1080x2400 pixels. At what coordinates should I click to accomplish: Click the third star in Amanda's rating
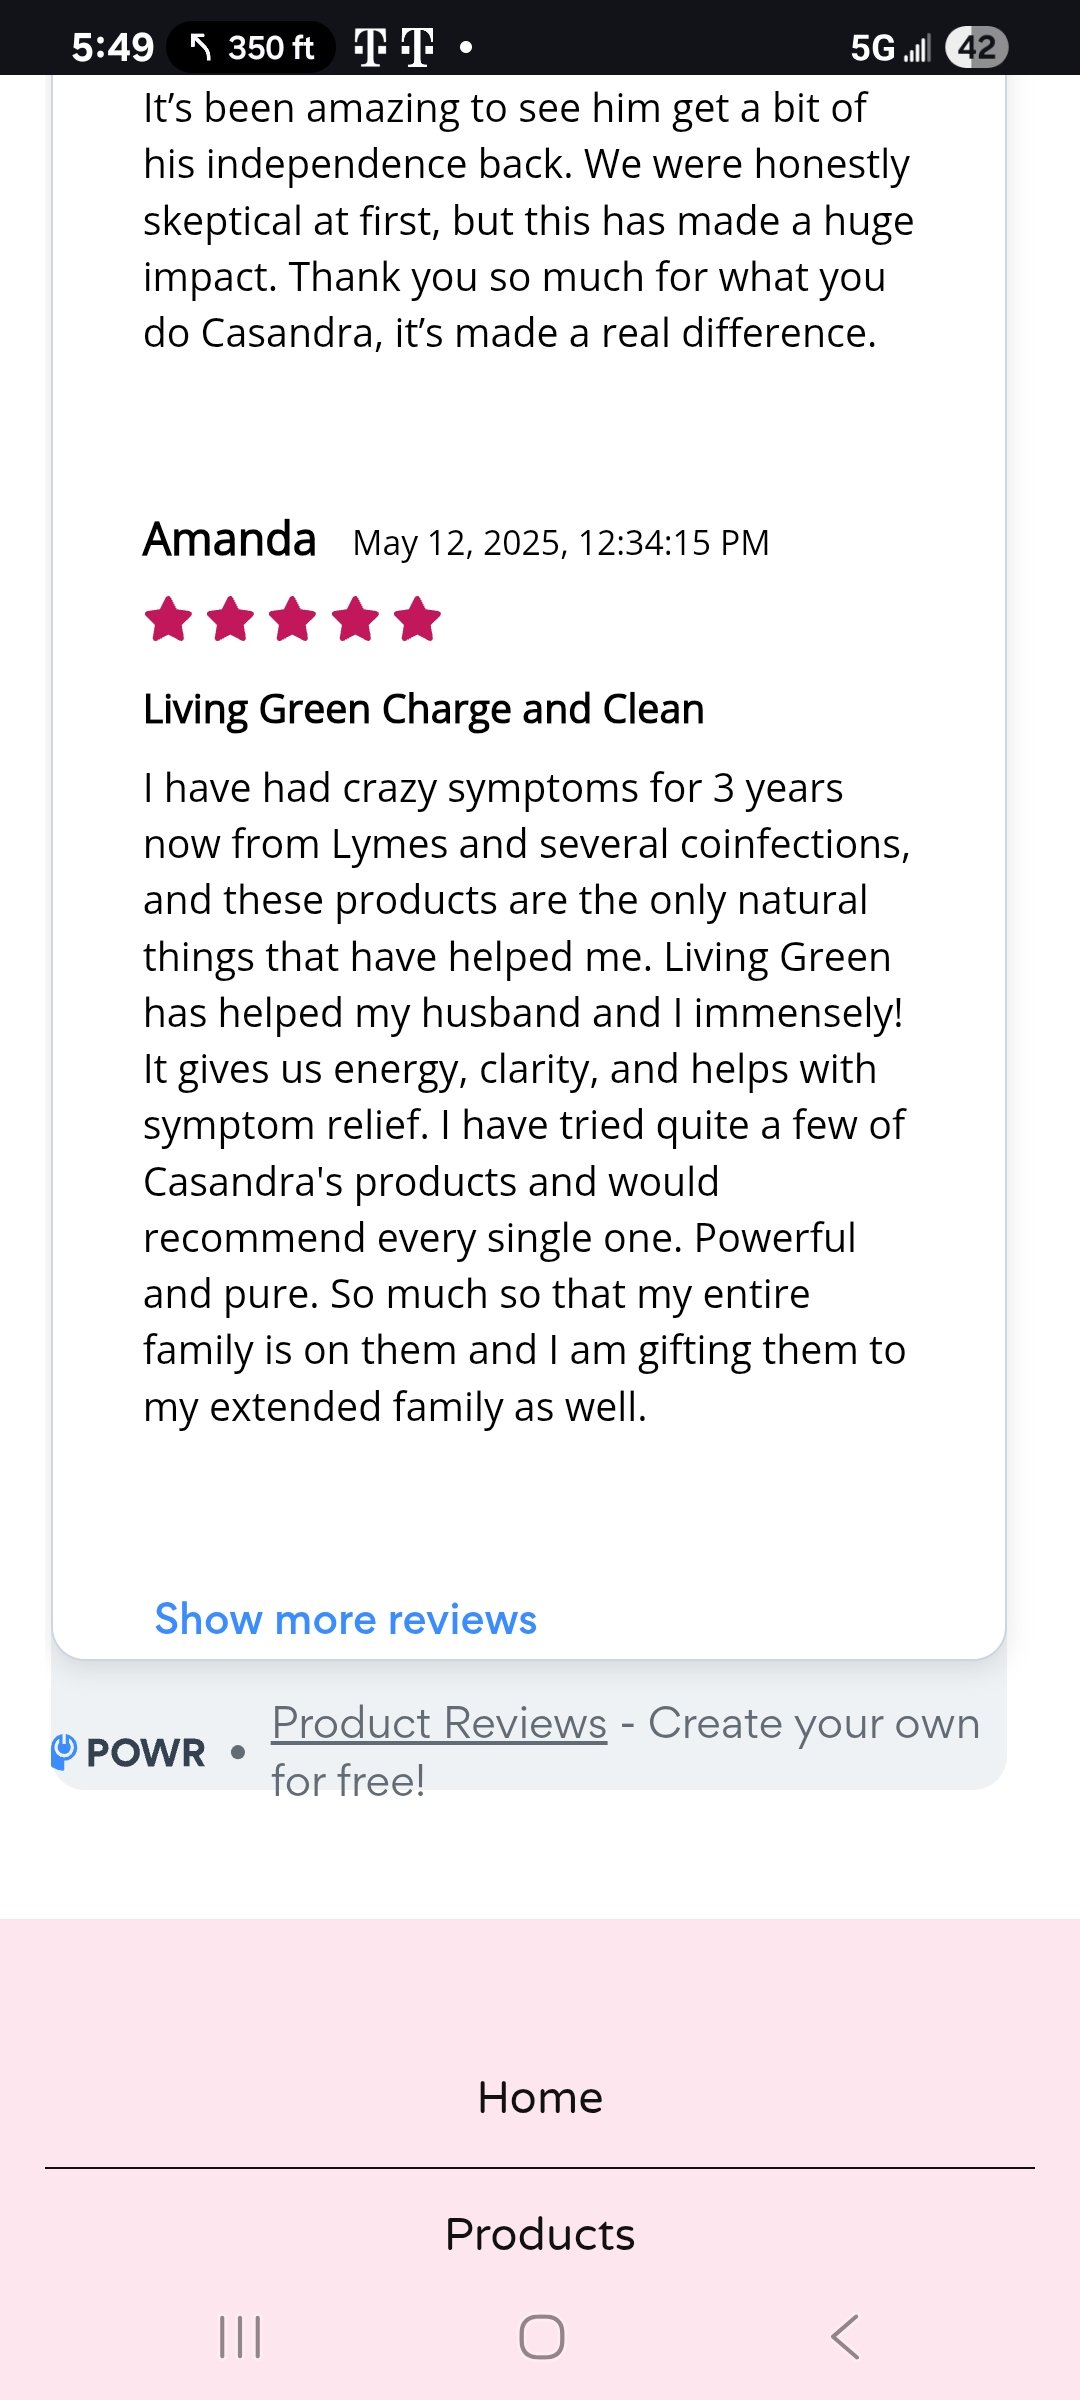[x=293, y=619]
